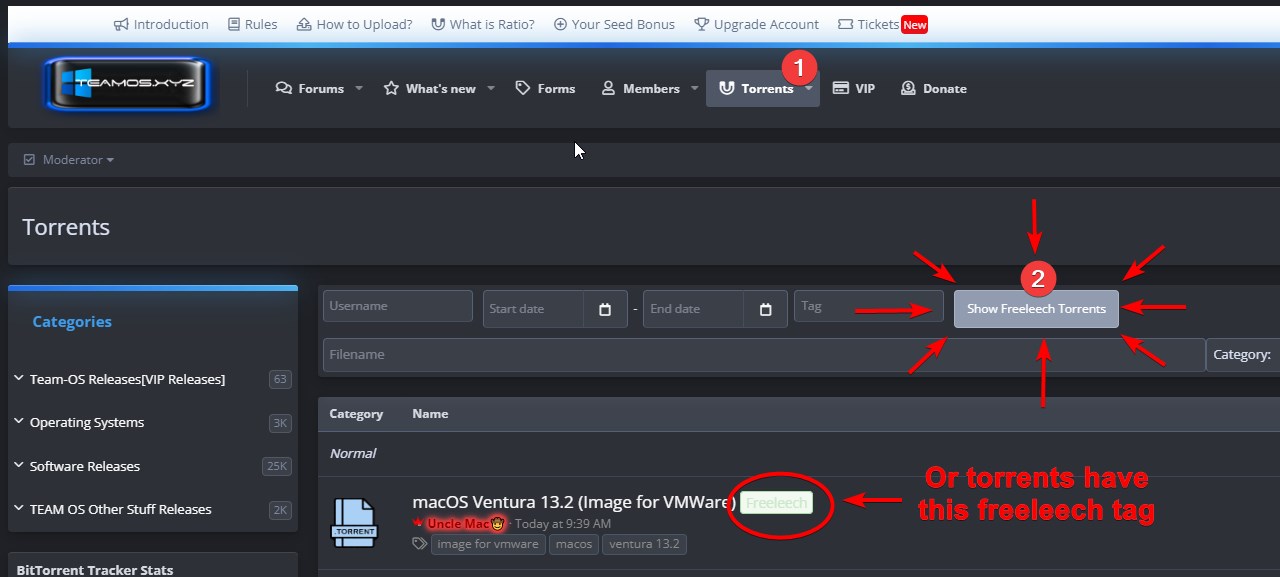Open Rules via its document icon
This screenshot has height=577, width=1280.
click(233, 24)
